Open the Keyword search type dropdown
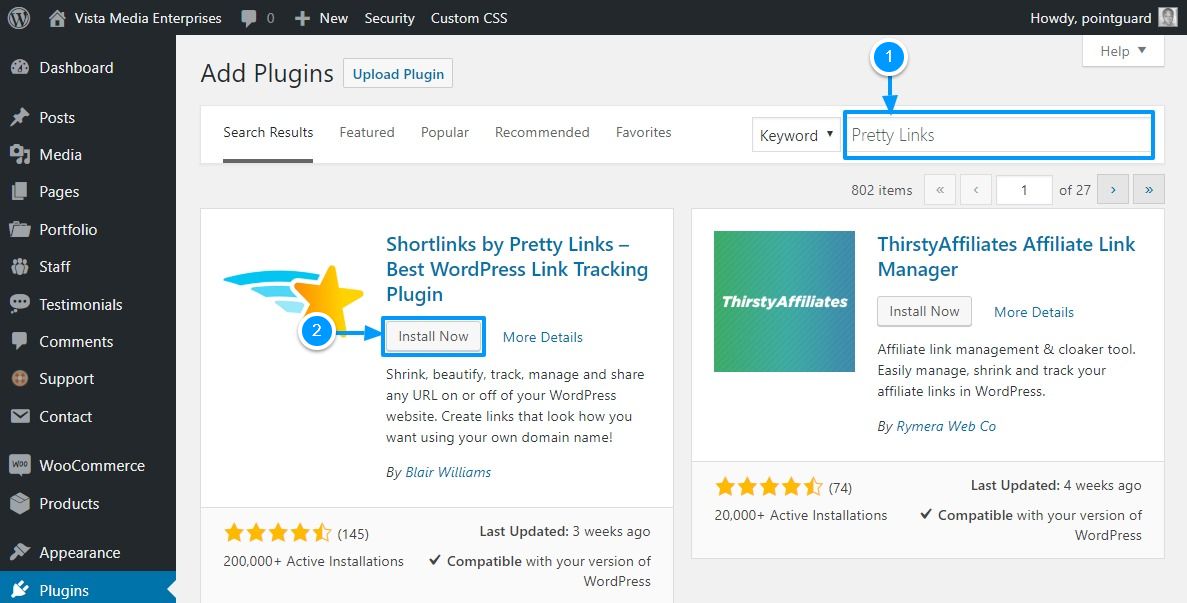Screen dimensions: 1187x603 [796, 135]
